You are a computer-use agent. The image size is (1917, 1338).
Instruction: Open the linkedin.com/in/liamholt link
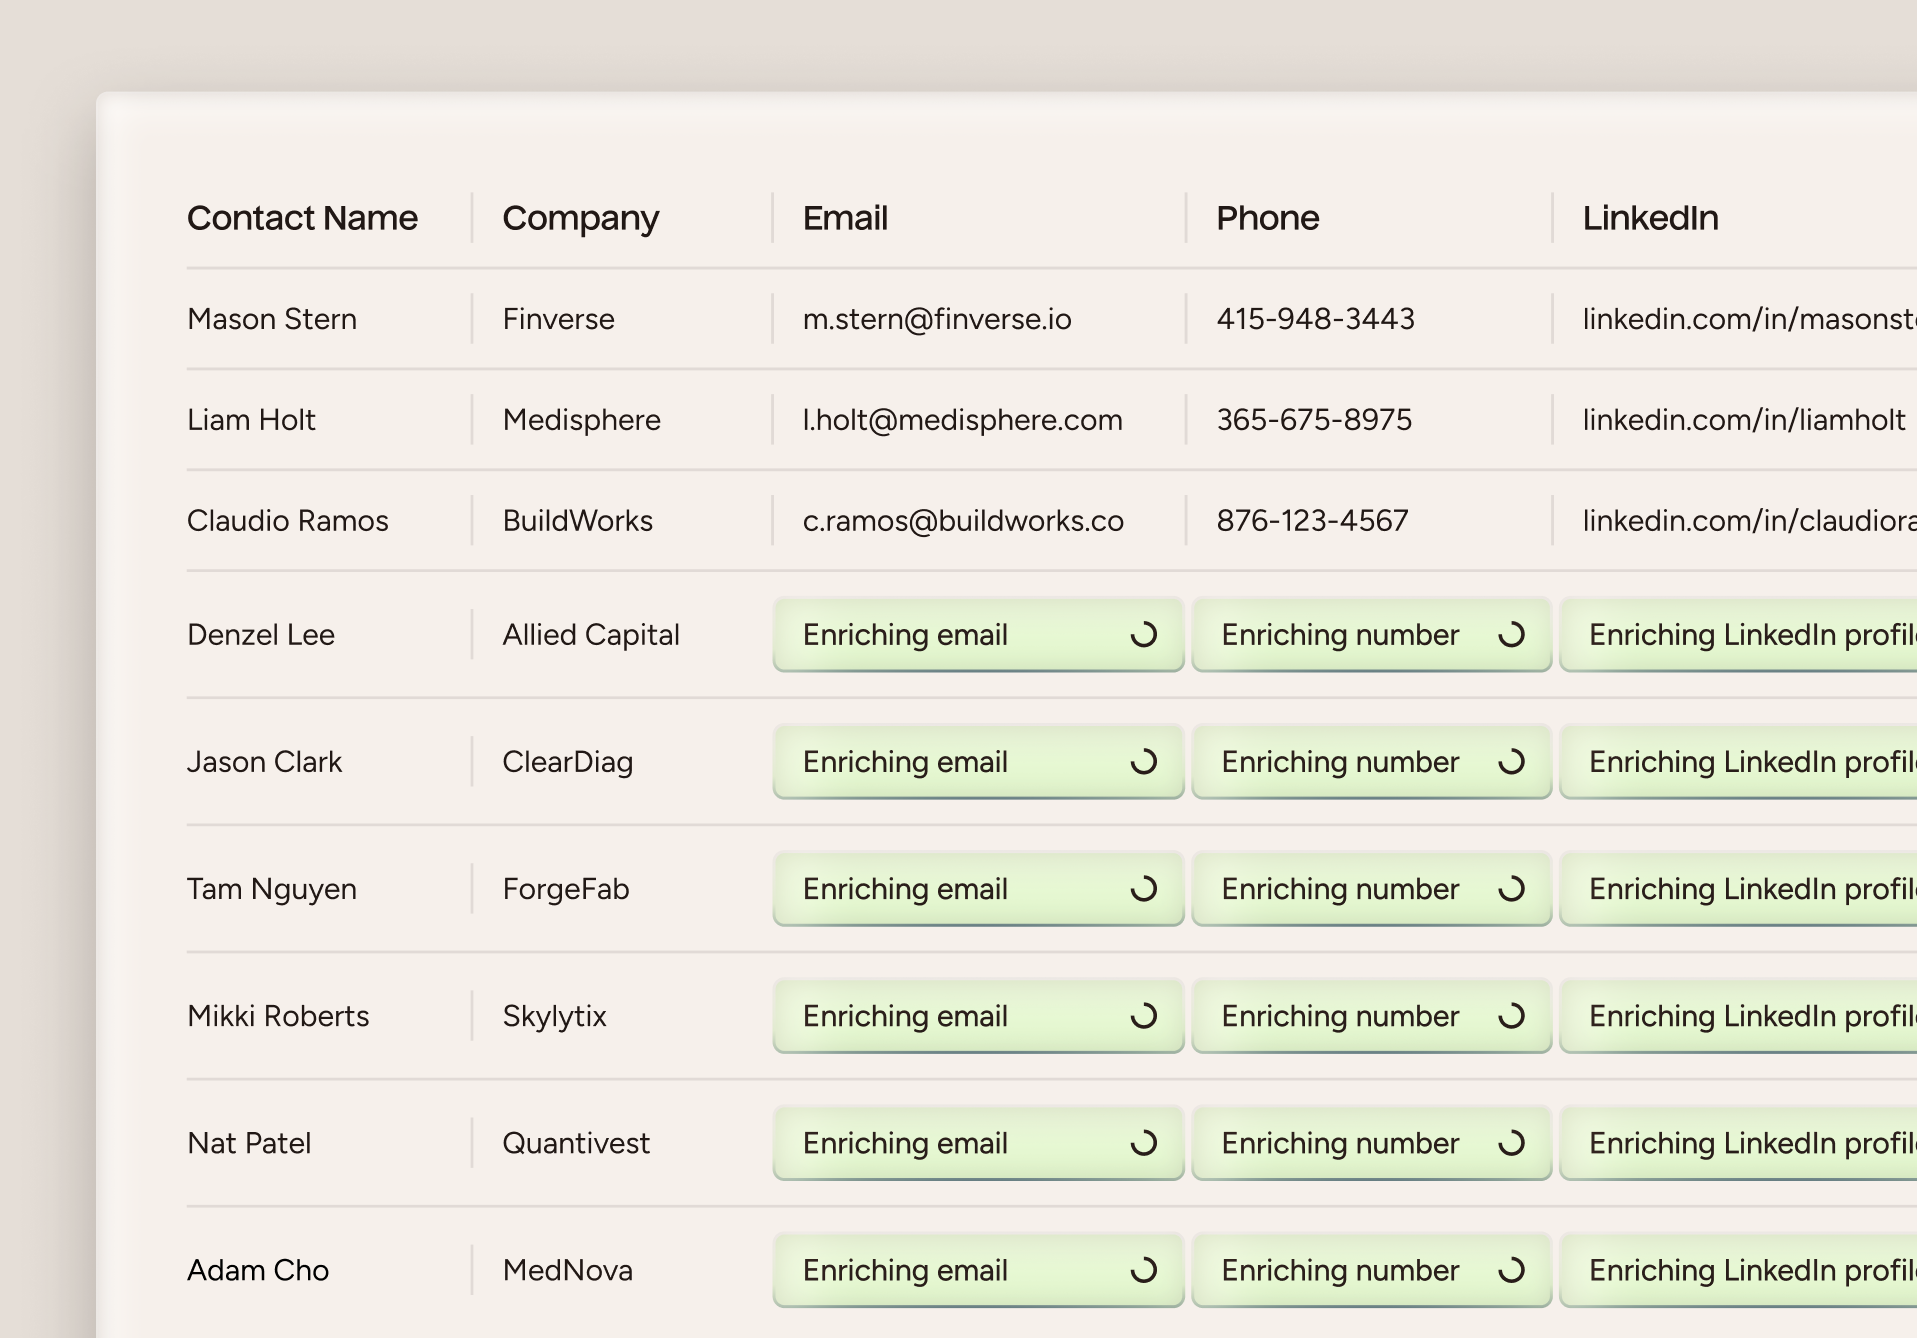(1744, 420)
